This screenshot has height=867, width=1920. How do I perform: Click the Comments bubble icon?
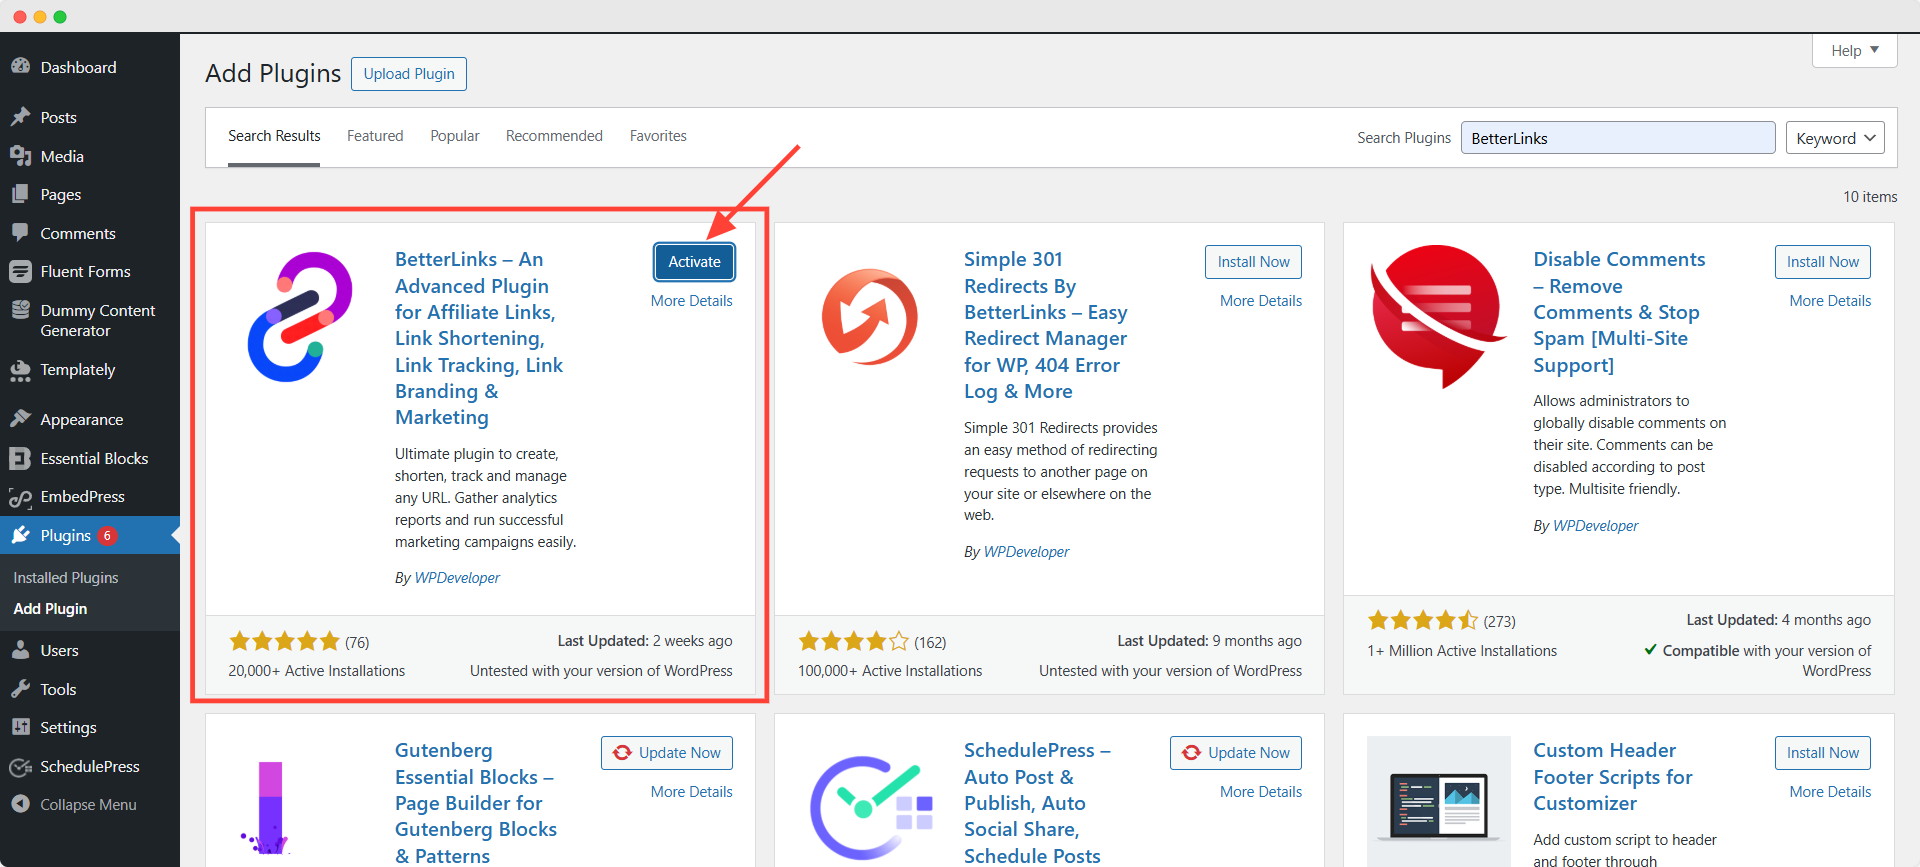click(x=20, y=233)
